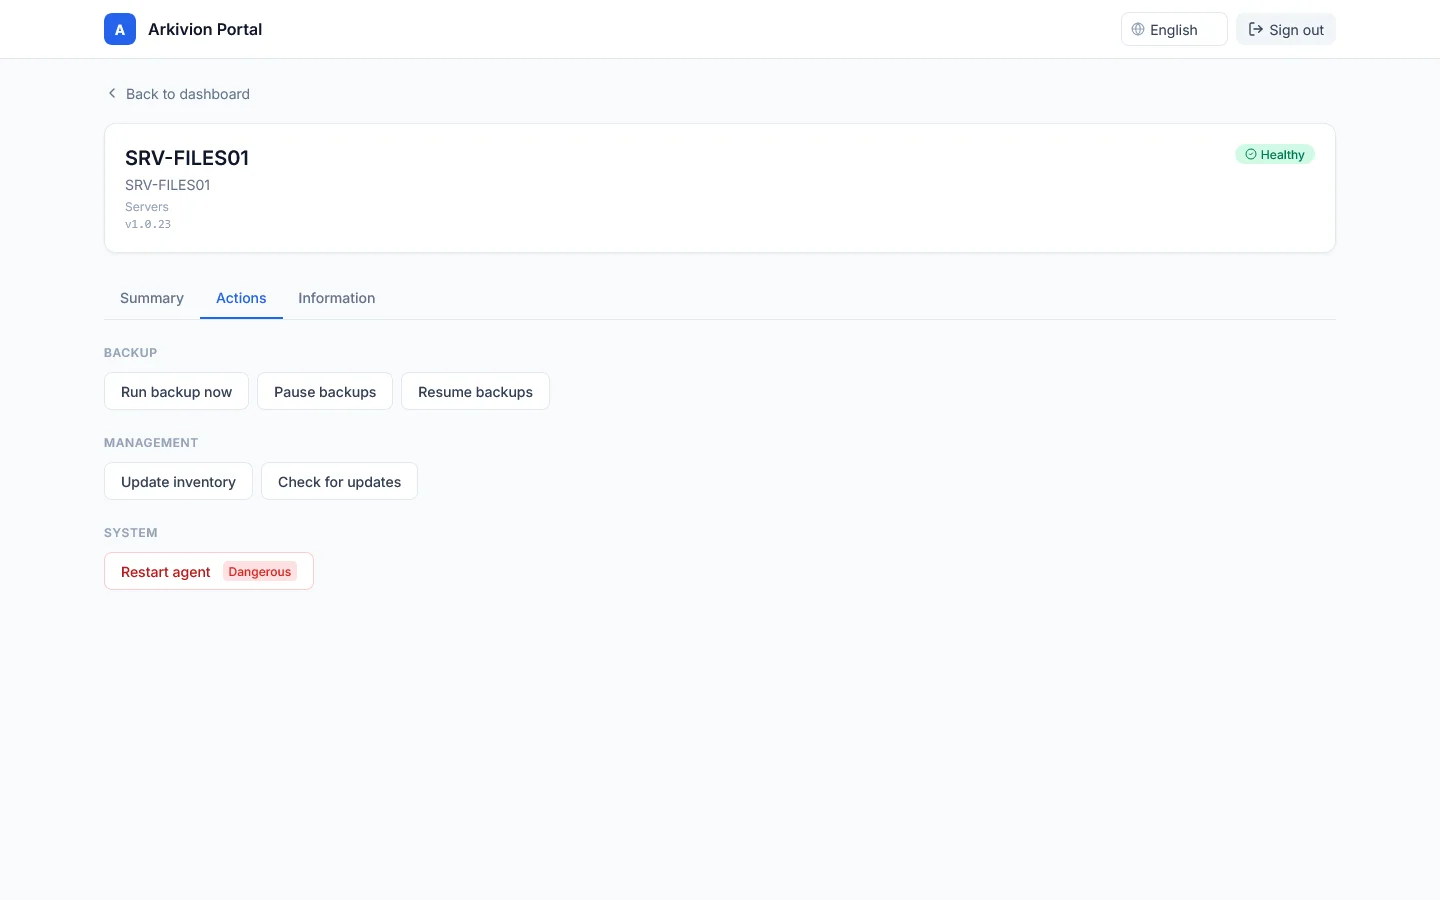Click the Healthy status badge
The height and width of the screenshot is (900, 1440).
[1275, 154]
